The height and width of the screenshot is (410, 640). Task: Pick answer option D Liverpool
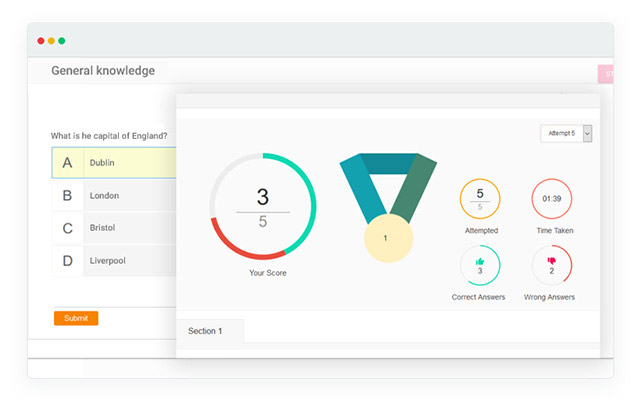point(113,261)
